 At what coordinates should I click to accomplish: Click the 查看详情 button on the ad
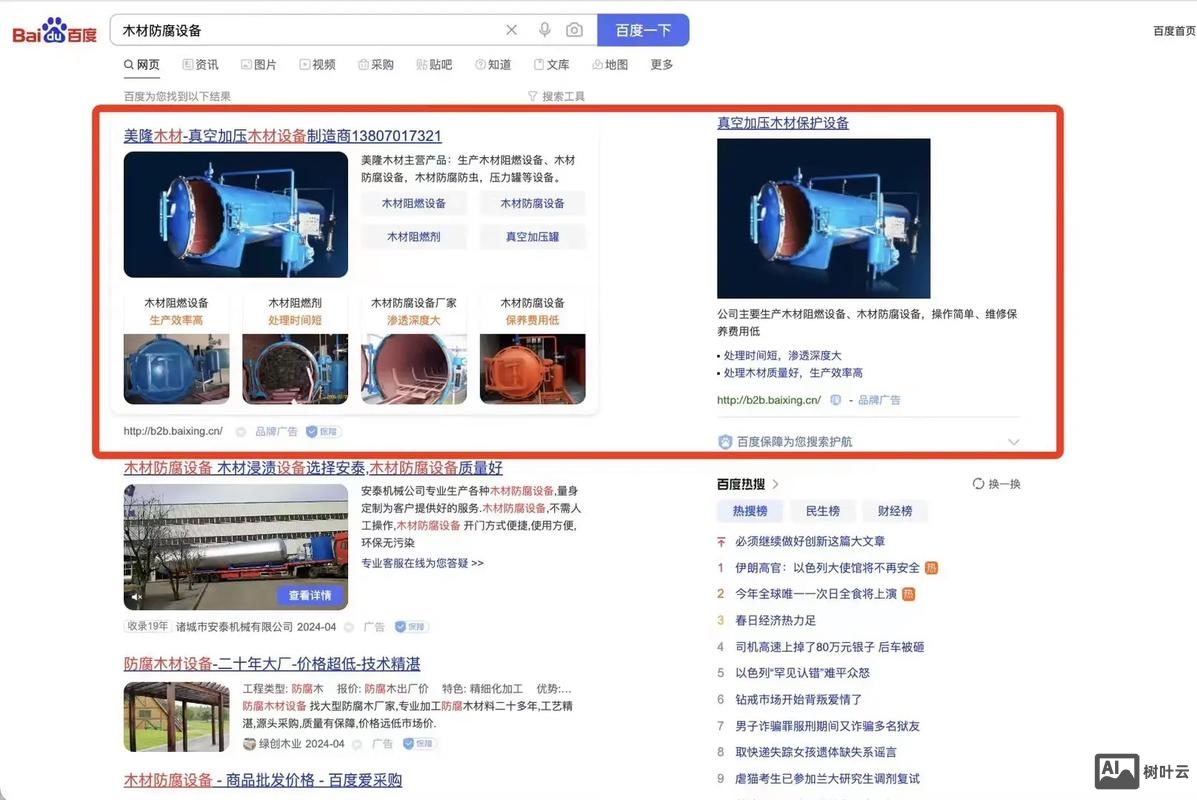pyautogui.click(x=310, y=596)
